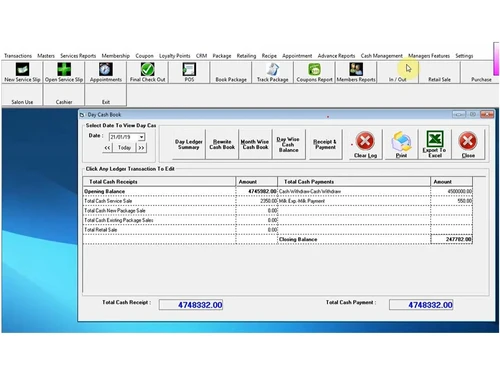The width and height of the screenshot is (500, 375).
Task: Click the Open Service Slip green plus icon
Action: click(64, 69)
